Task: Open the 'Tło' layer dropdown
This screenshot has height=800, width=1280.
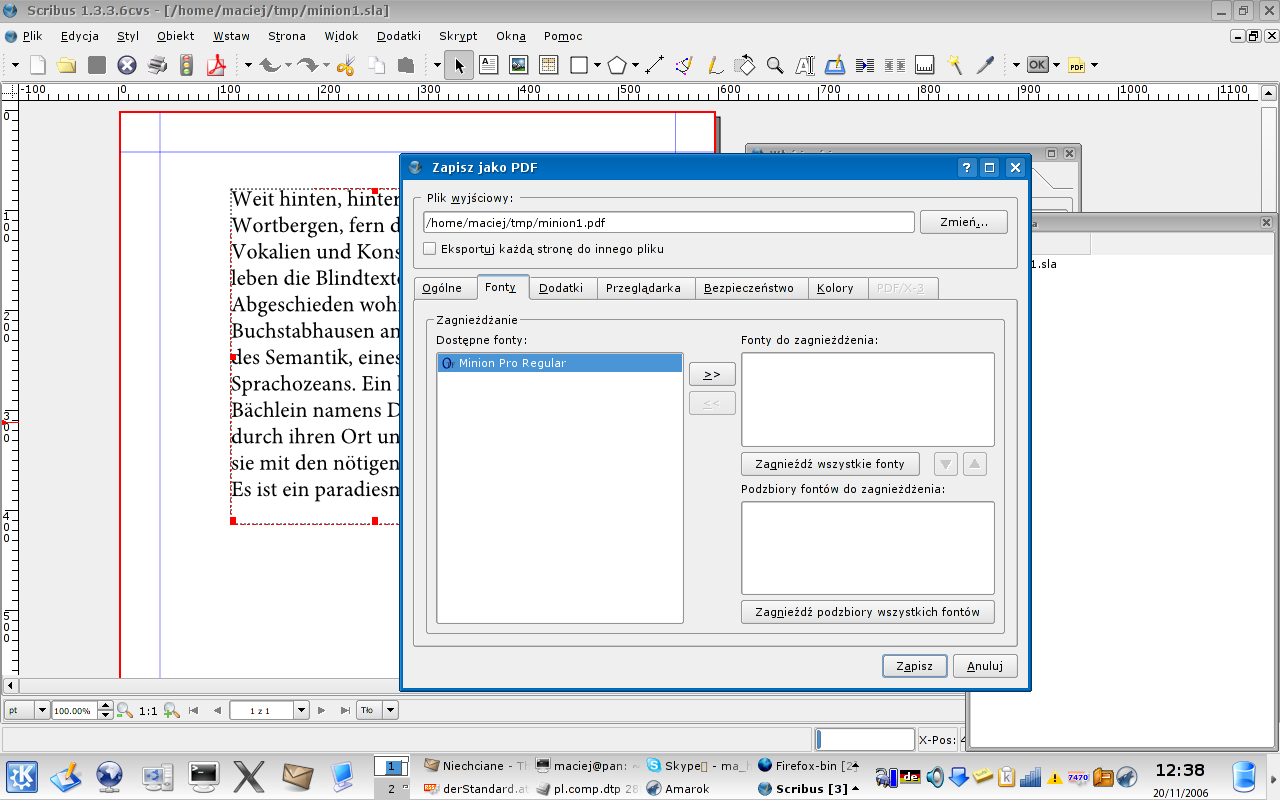Action: coord(390,710)
